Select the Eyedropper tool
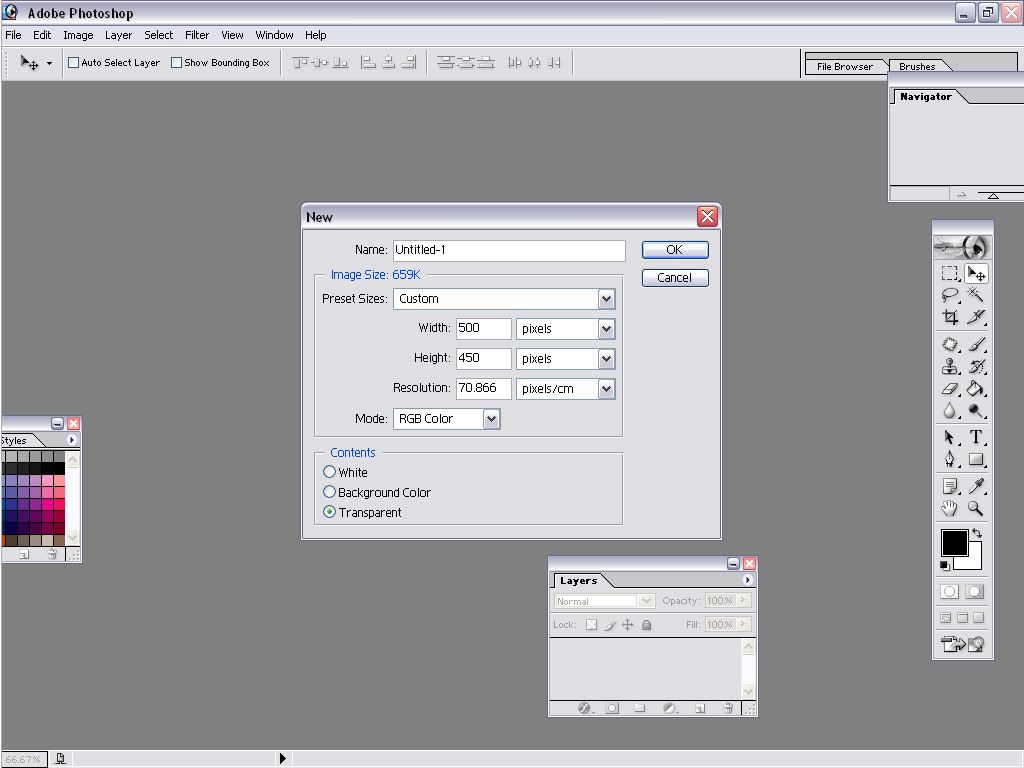 (x=976, y=486)
